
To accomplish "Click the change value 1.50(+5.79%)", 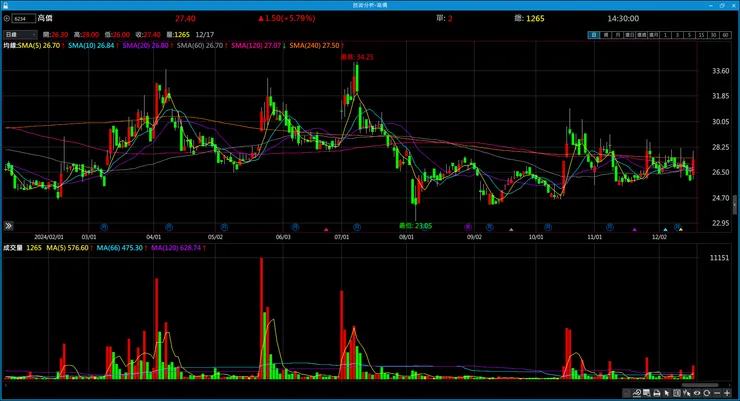I will pos(287,18).
